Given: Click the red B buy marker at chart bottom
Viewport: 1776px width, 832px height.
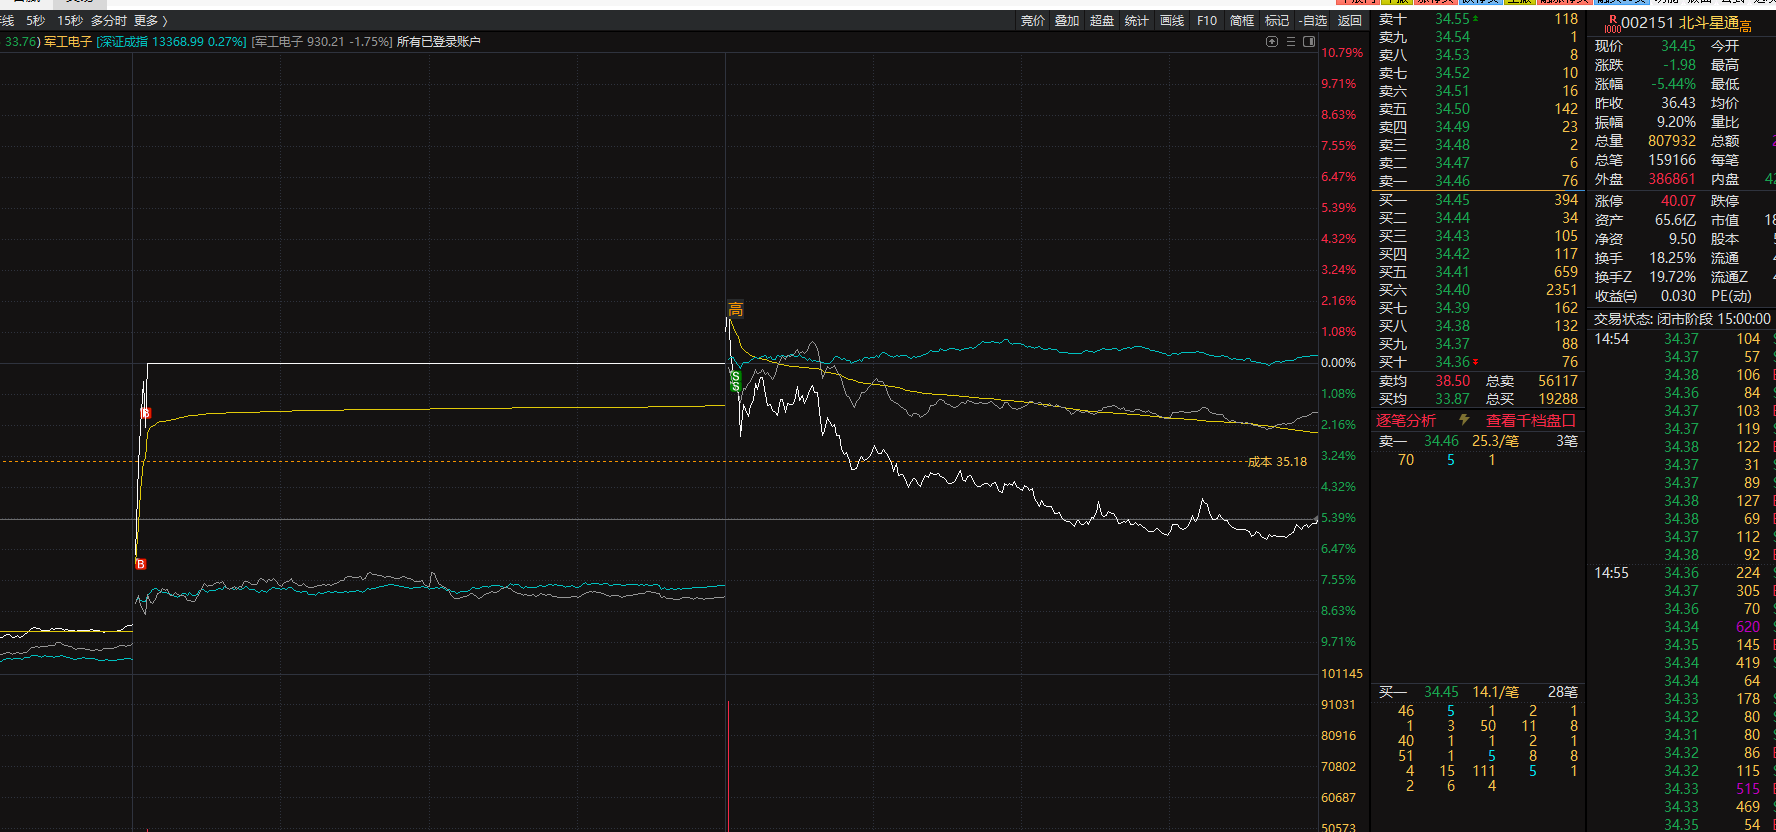Looking at the screenshot, I should point(140,564).
